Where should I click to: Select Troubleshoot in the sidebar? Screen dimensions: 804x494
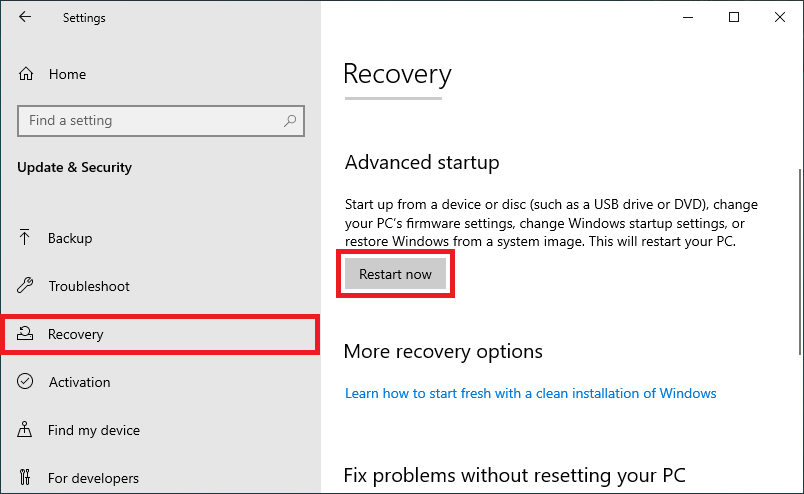89,286
